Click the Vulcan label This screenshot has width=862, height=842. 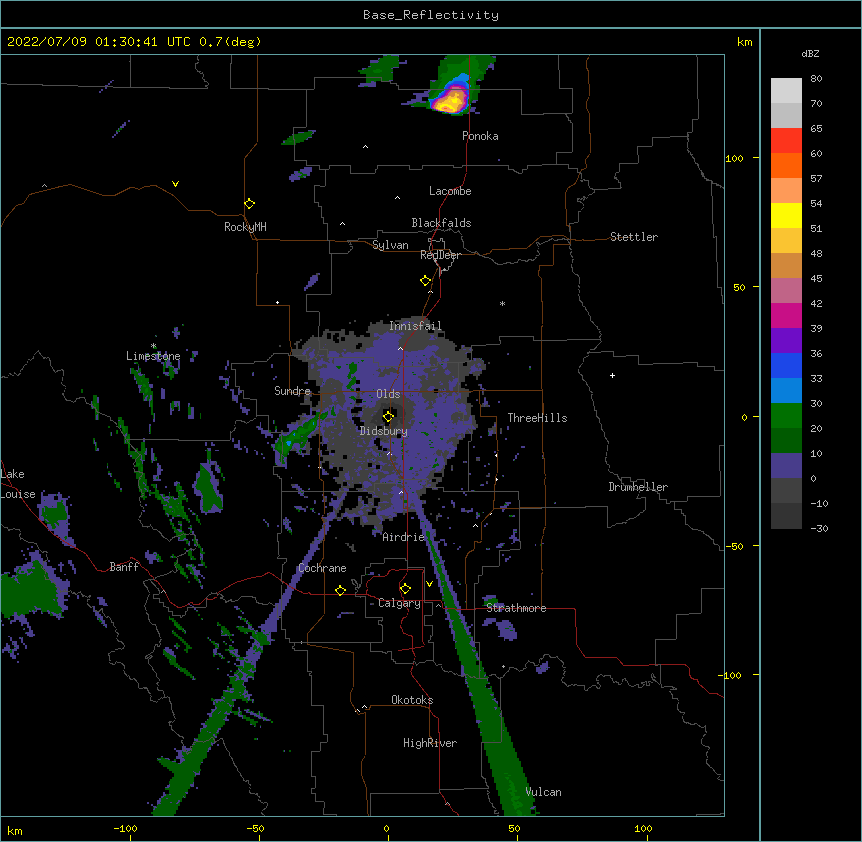tap(543, 792)
